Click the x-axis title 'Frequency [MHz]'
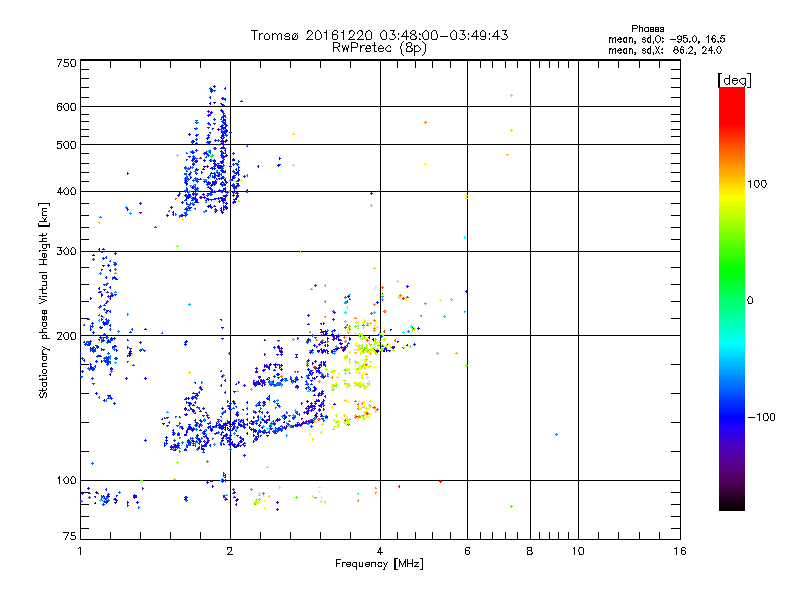Image resolution: width=800 pixels, height=600 pixels. [x=379, y=564]
